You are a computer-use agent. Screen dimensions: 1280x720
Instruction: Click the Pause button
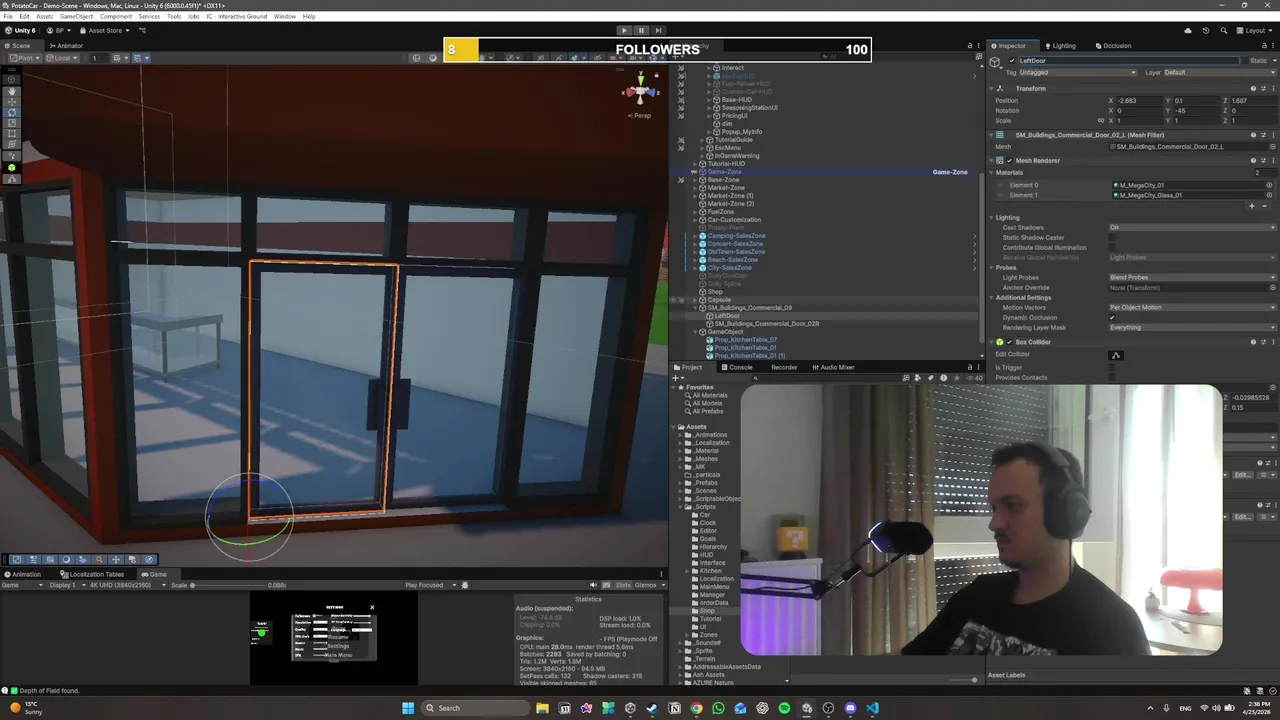pyautogui.click(x=641, y=30)
